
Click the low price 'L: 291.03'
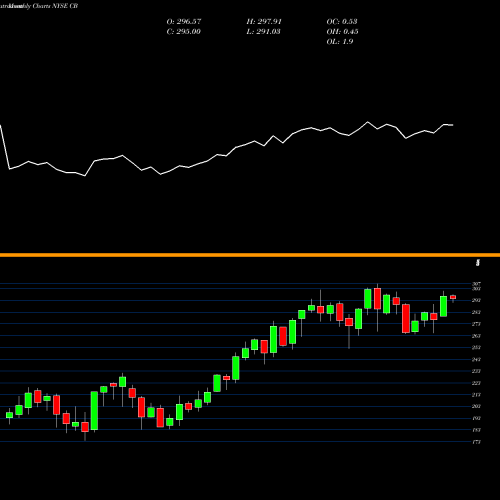pos(263,32)
